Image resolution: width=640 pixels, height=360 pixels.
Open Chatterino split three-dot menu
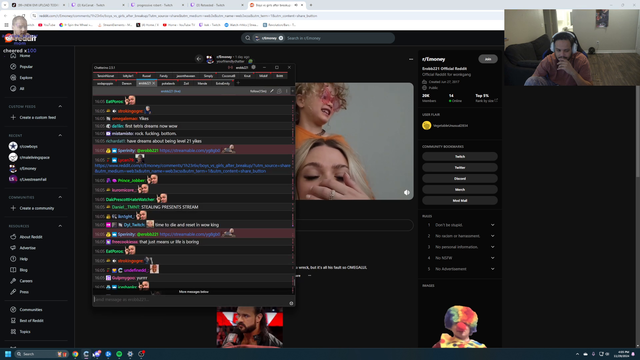tap(287, 91)
